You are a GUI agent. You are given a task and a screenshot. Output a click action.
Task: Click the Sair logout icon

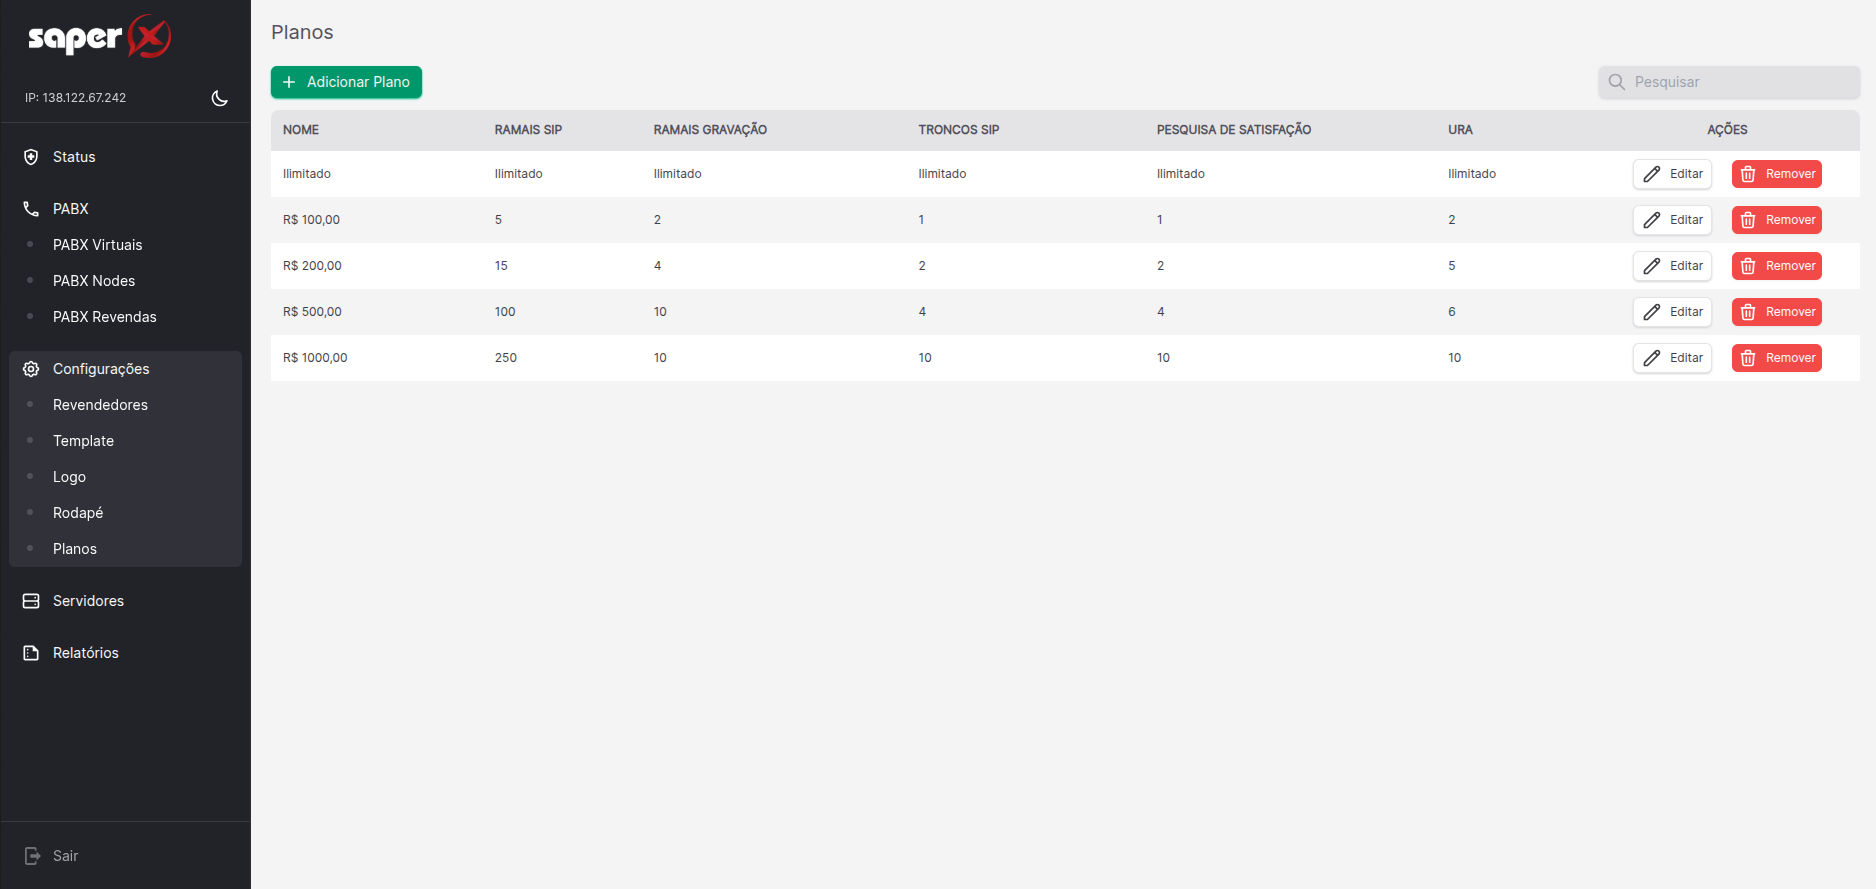32,856
